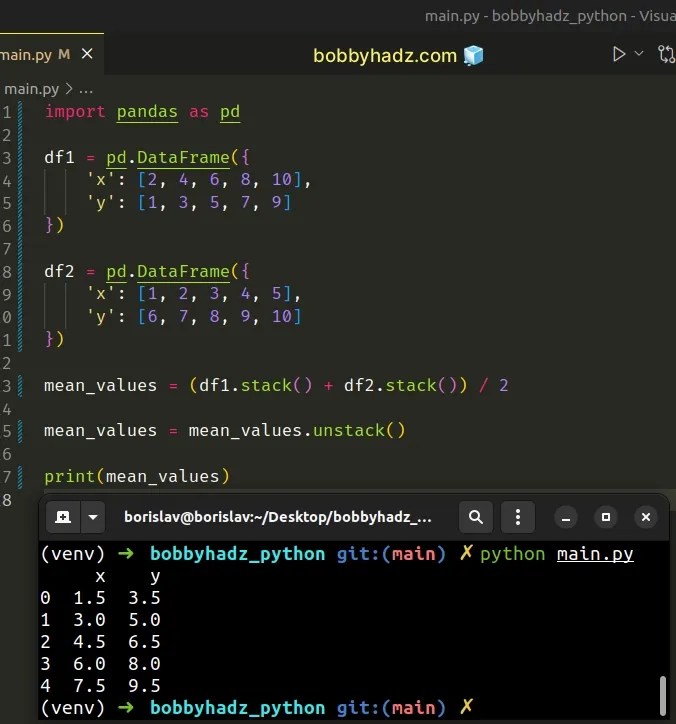
Task: Click 'x' column header in terminal output
Action: (100, 576)
